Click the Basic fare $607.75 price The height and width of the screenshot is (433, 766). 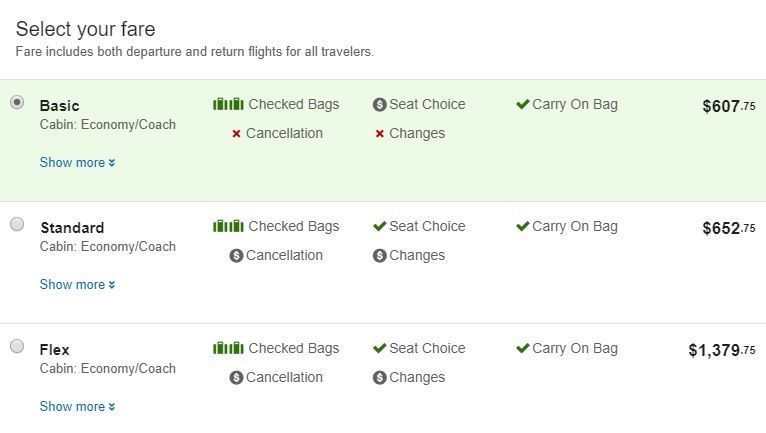click(x=728, y=106)
